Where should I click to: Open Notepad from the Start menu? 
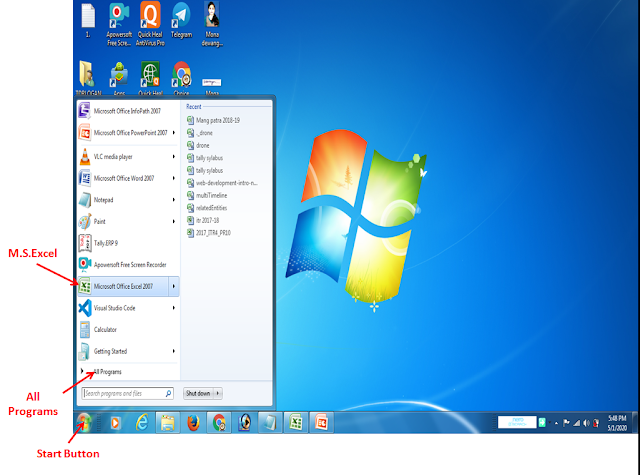124,200
